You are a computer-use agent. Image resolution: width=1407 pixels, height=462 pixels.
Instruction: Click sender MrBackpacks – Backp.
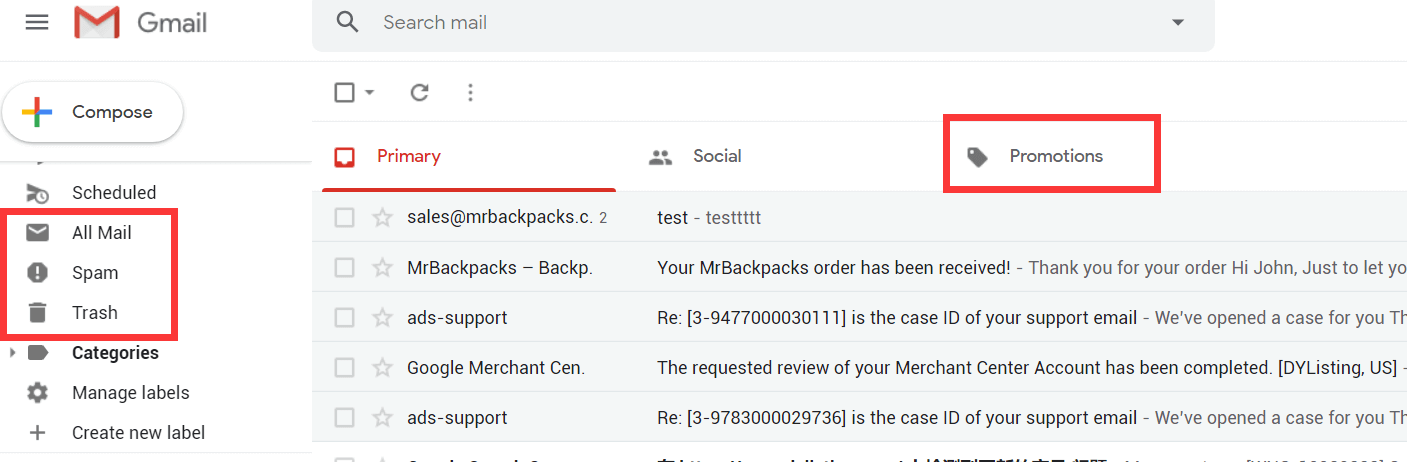[500, 267]
